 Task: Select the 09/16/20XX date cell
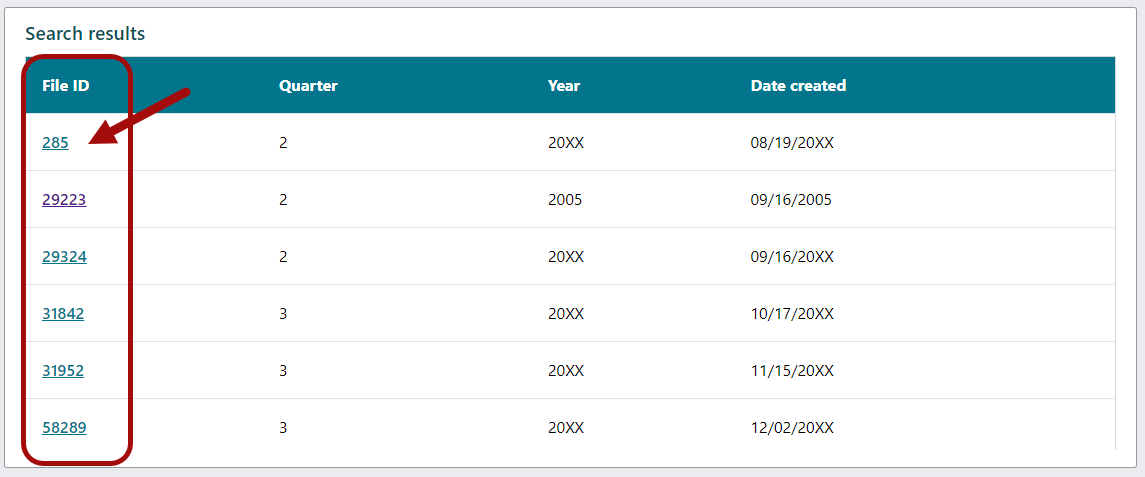(x=791, y=257)
